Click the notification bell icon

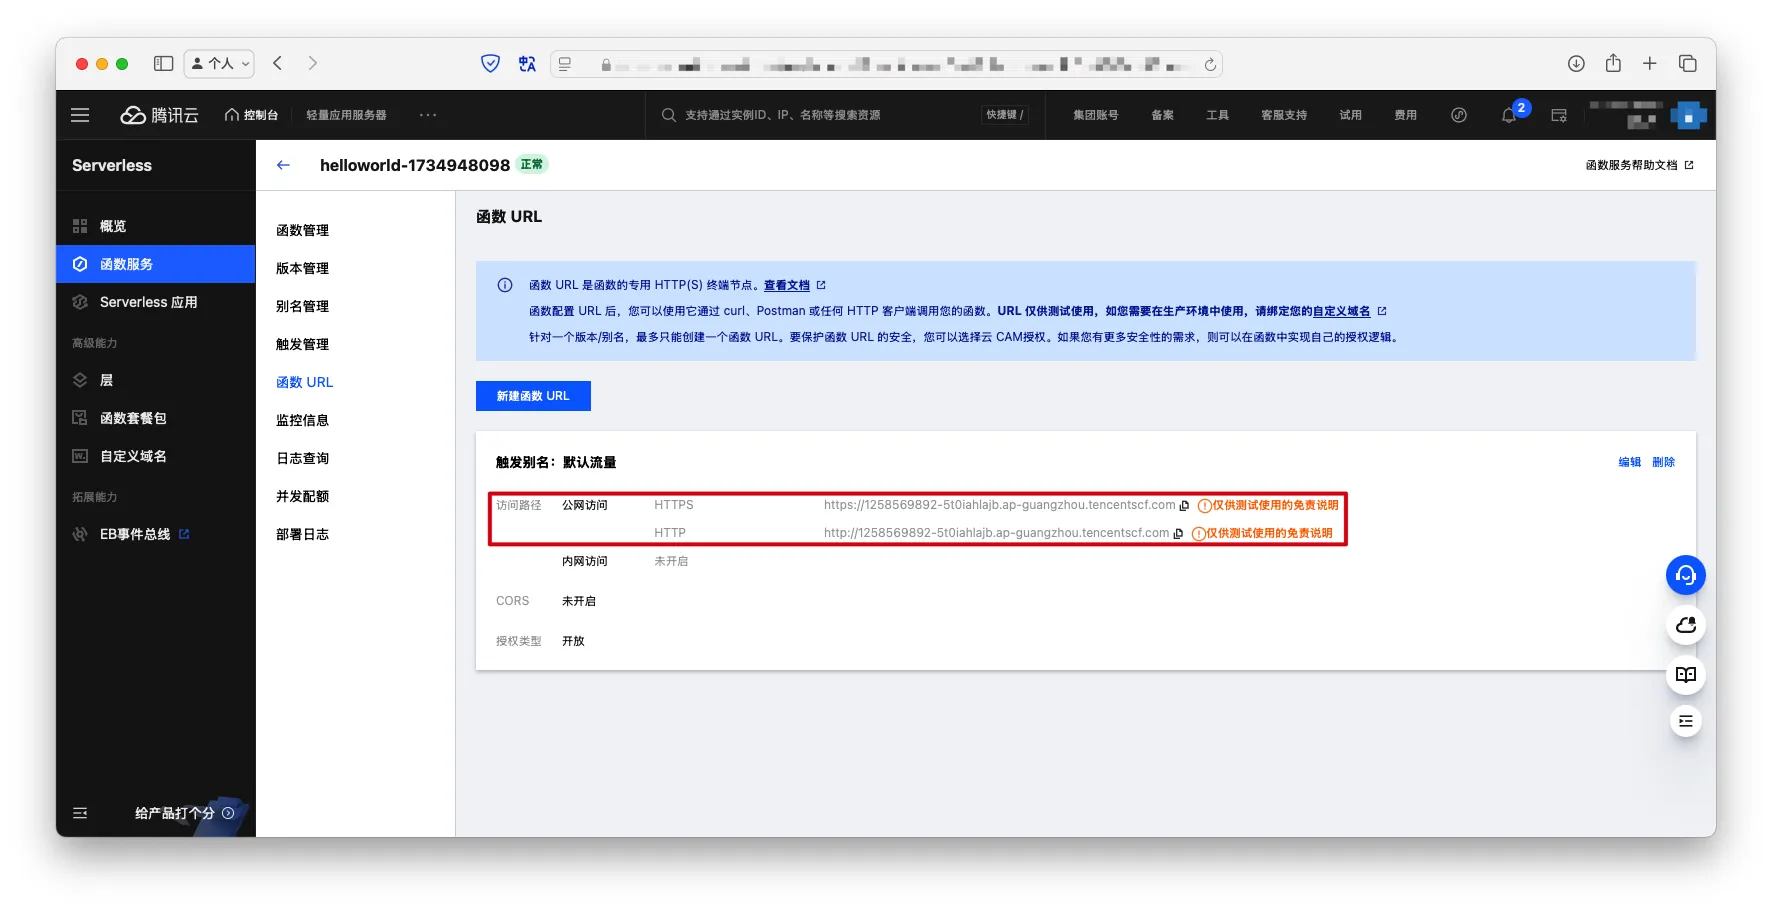pos(1509,116)
